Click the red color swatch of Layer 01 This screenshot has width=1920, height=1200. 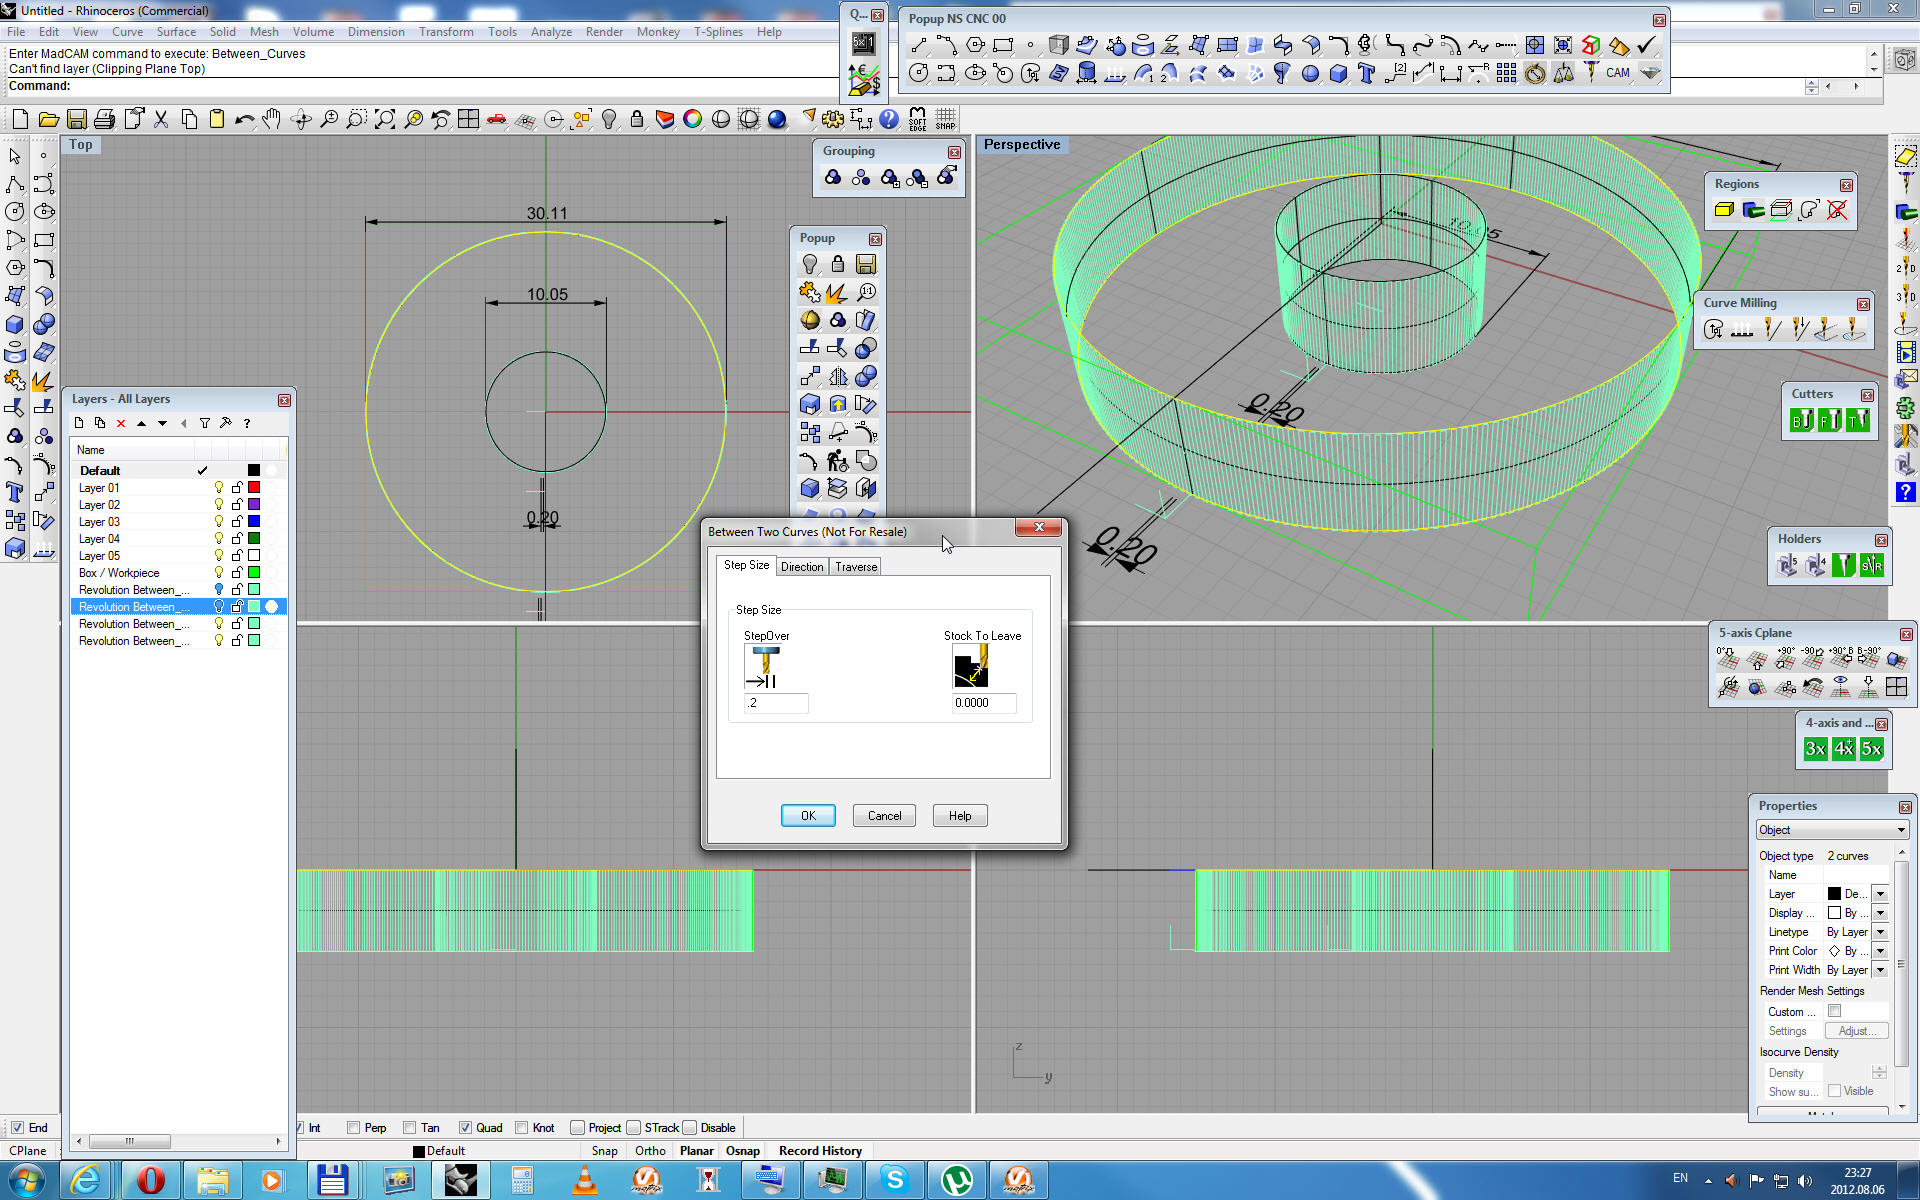(254, 488)
